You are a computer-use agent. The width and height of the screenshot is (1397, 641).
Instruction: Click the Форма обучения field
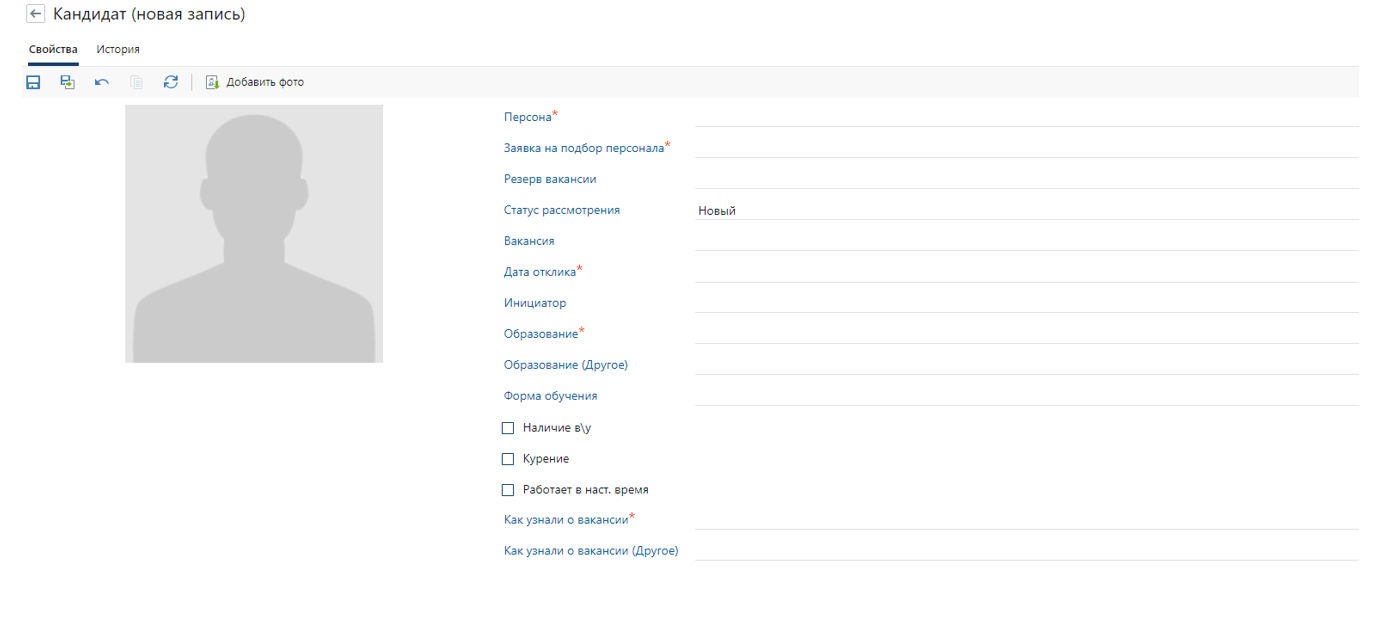click(x=1025, y=395)
